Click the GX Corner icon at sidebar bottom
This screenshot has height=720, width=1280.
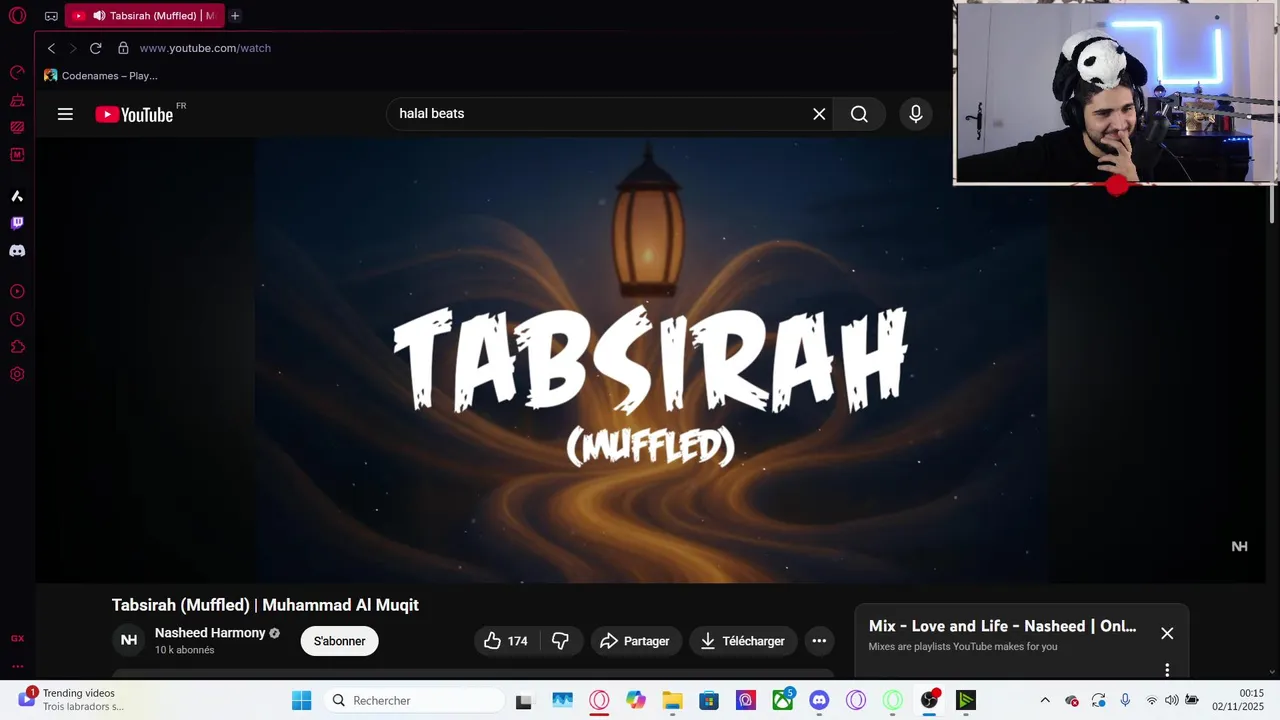[x=17, y=638]
